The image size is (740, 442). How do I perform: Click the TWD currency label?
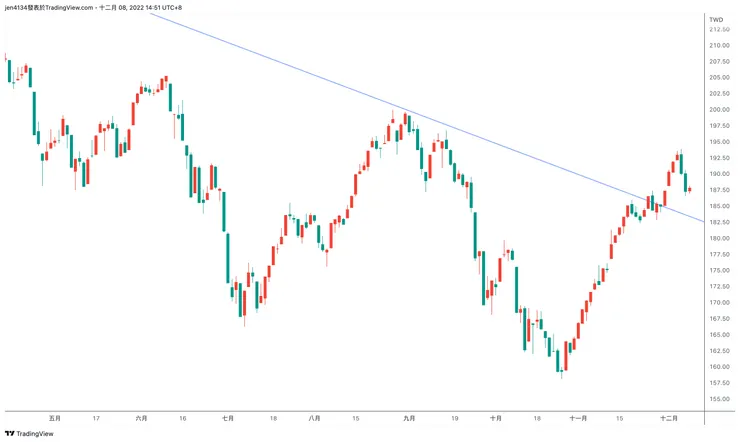pyautogui.click(x=716, y=20)
